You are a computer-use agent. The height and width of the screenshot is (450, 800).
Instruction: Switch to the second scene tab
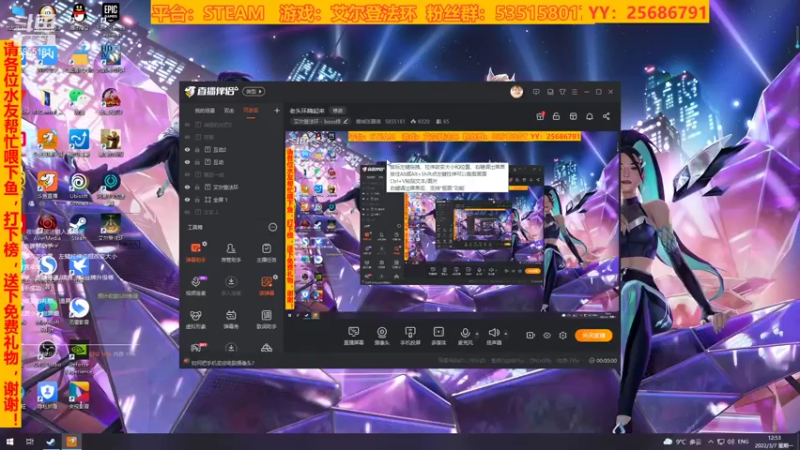(229, 111)
